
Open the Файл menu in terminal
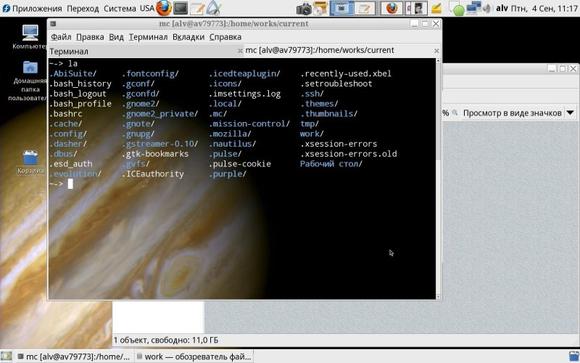click(61, 37)
